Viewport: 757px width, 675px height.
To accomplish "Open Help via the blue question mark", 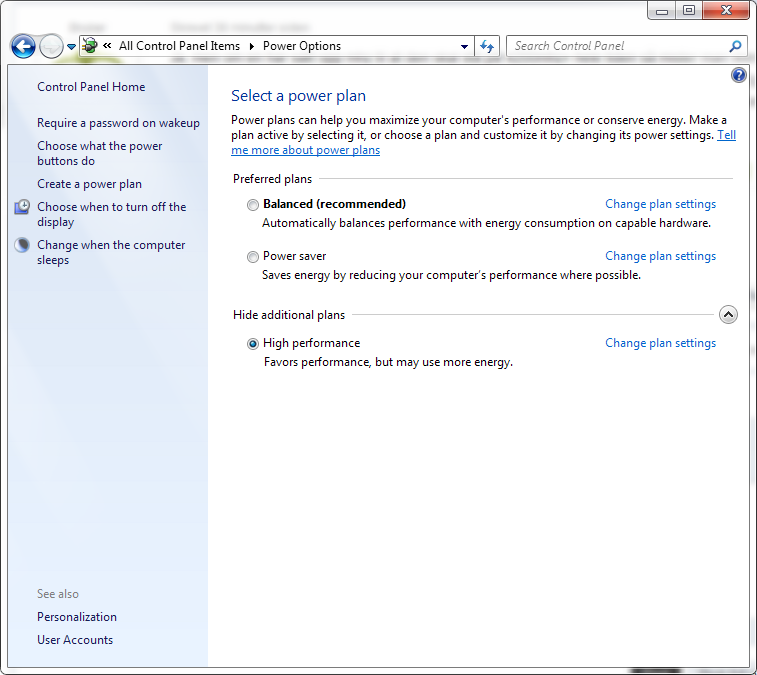I will pyautogui.click(x=739, y=75).
